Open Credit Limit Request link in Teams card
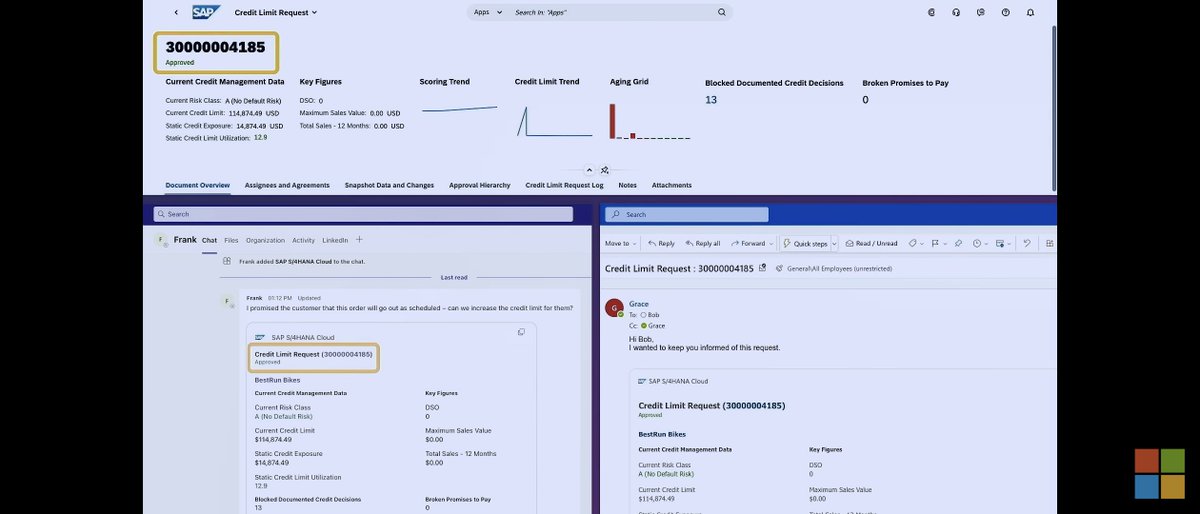The image size is (1200, 514). click(313, 354)
